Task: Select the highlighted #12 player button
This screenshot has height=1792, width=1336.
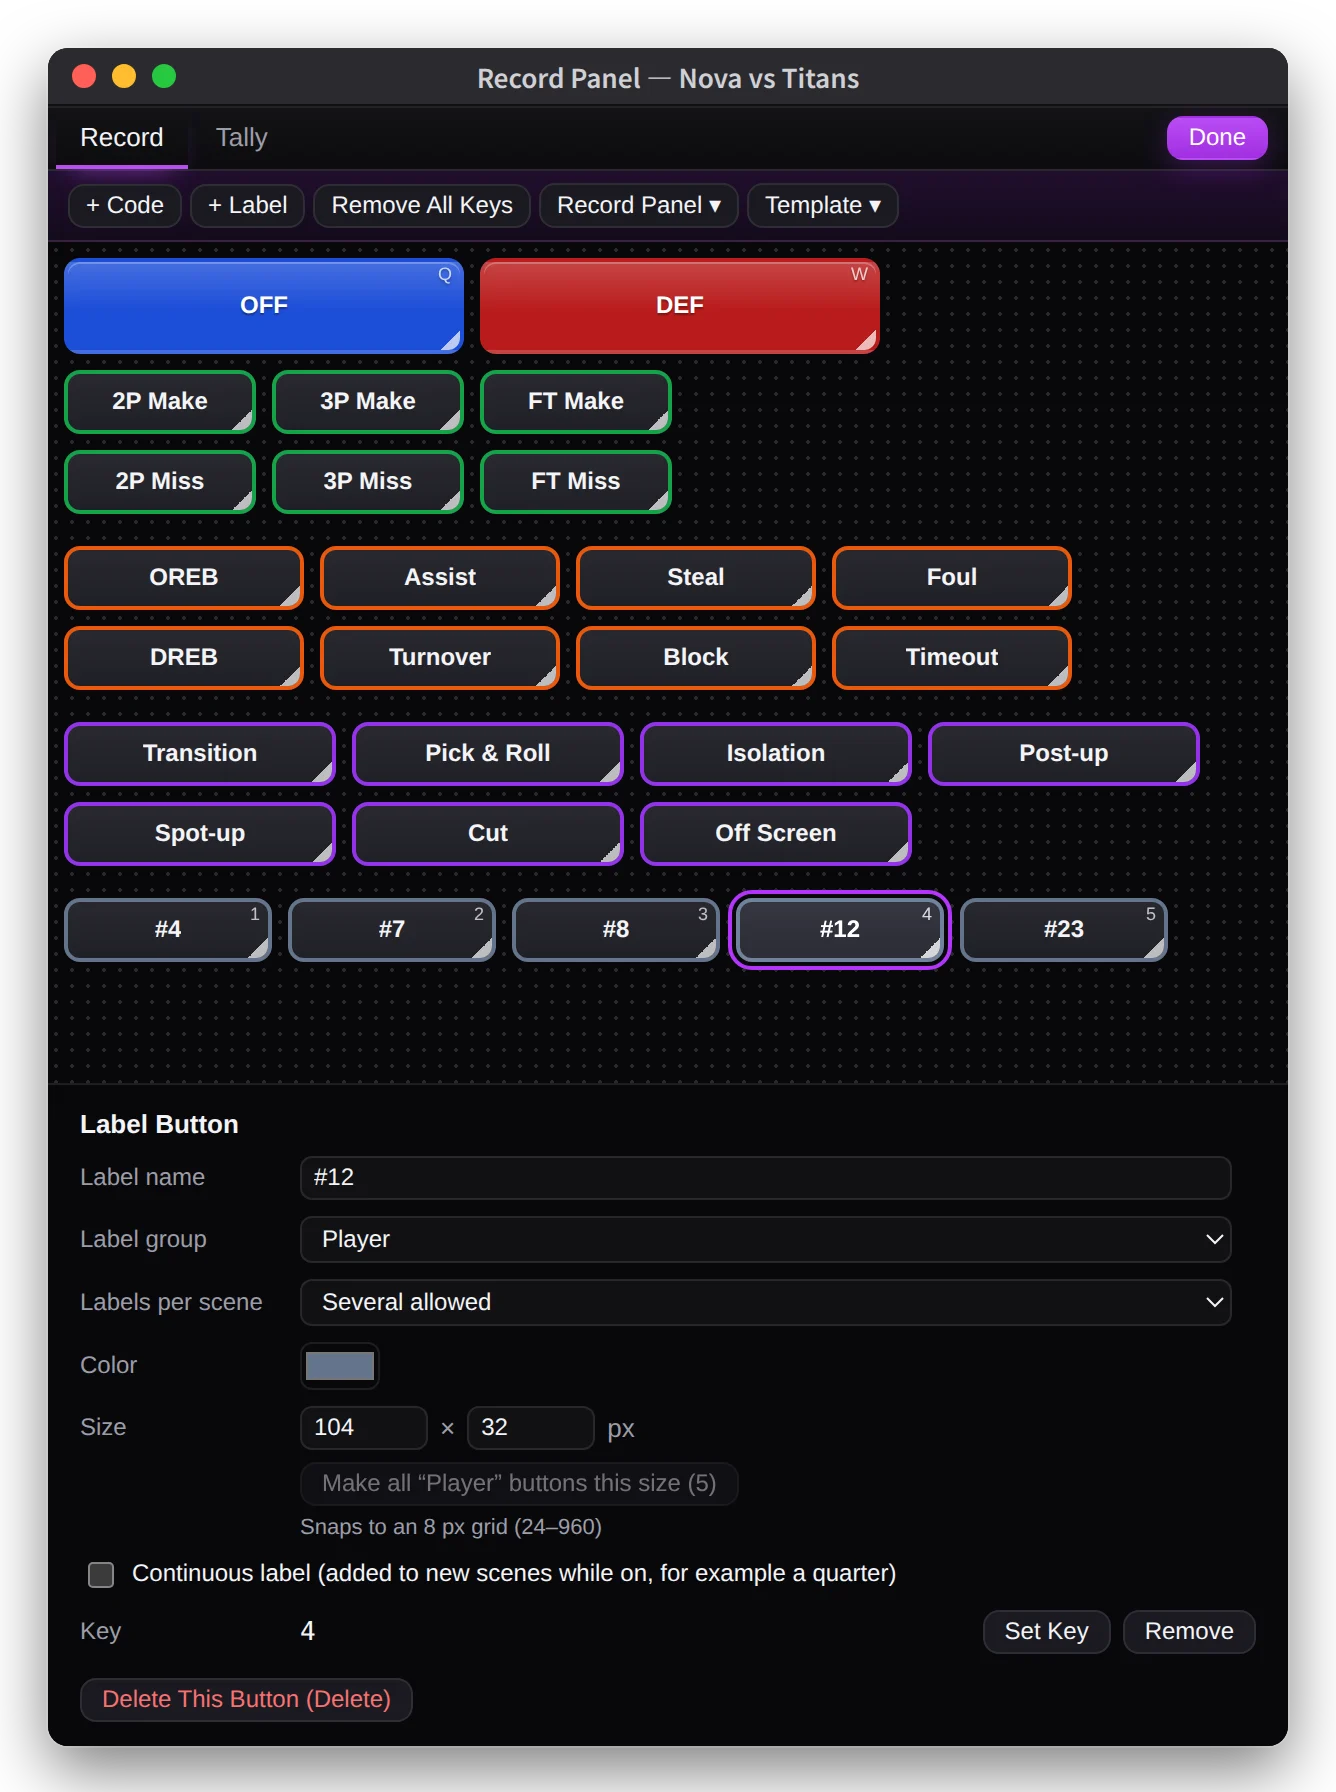Action: click(840, 930)
